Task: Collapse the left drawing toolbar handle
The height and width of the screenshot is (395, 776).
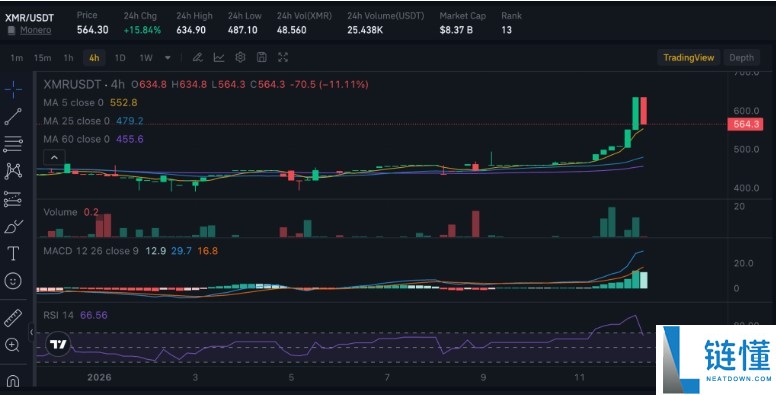Action: tap(31, 332)
